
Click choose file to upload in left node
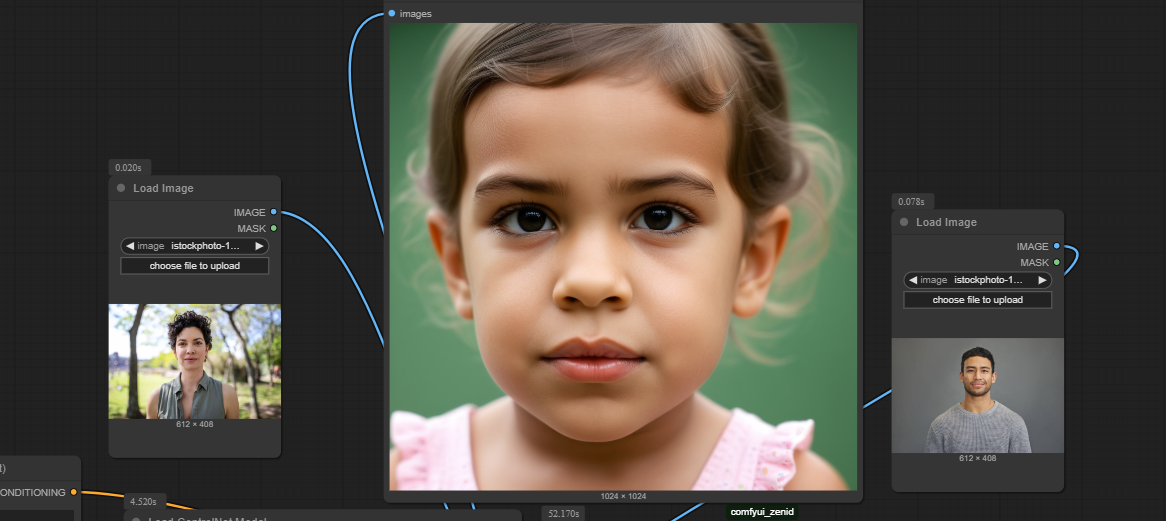(x=195, y=266)
